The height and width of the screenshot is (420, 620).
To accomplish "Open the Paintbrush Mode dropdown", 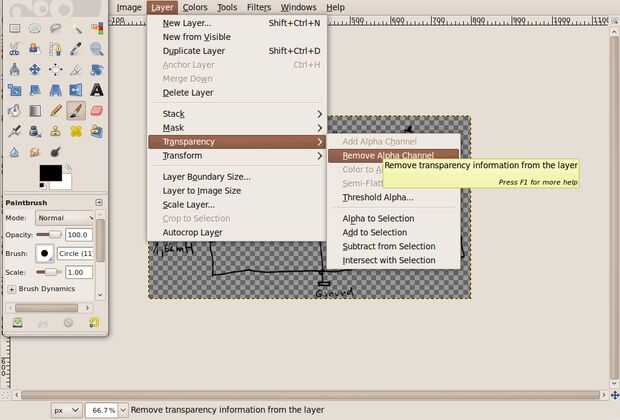I will (x=65, y=218).
